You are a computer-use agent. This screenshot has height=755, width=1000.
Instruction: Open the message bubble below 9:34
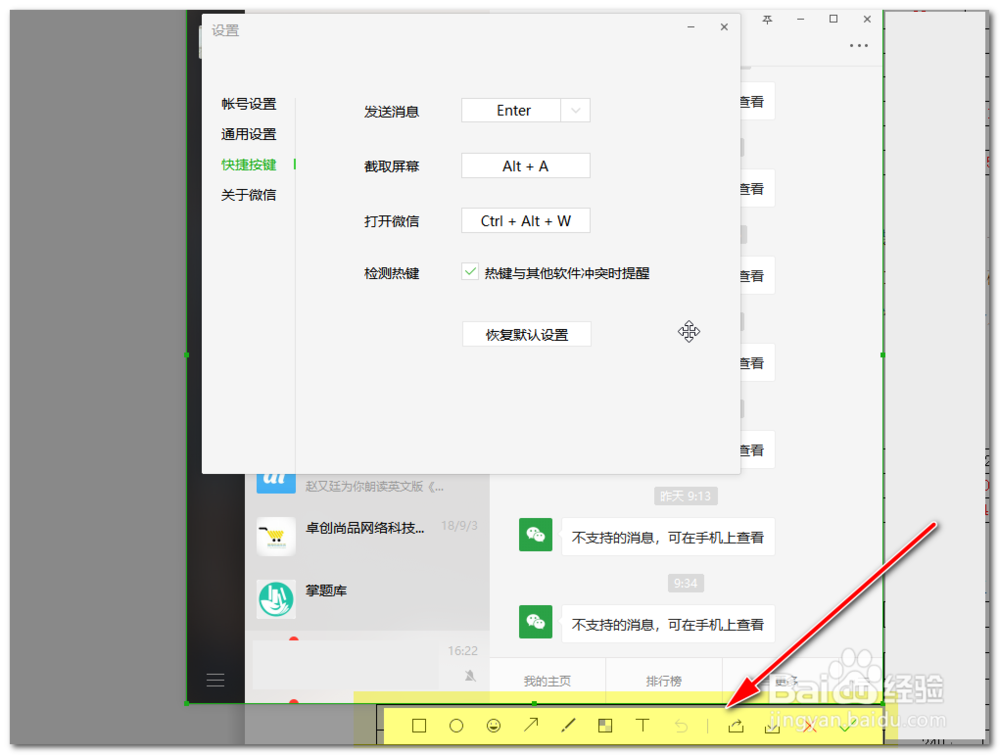668,624
